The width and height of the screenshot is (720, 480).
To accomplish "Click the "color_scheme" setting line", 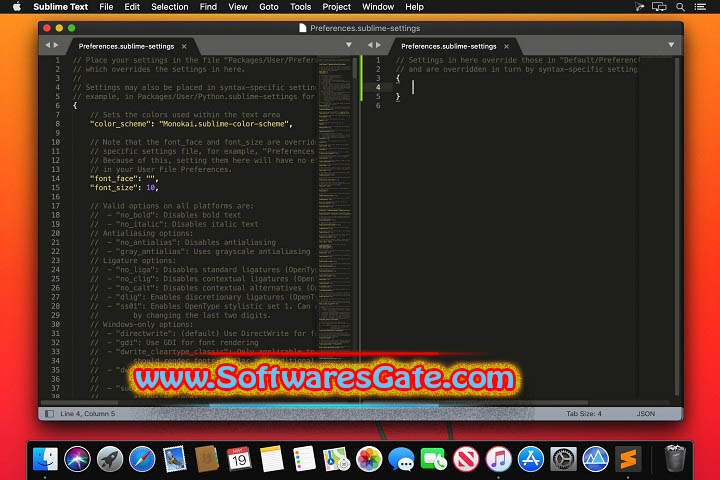I will (191, 124).
